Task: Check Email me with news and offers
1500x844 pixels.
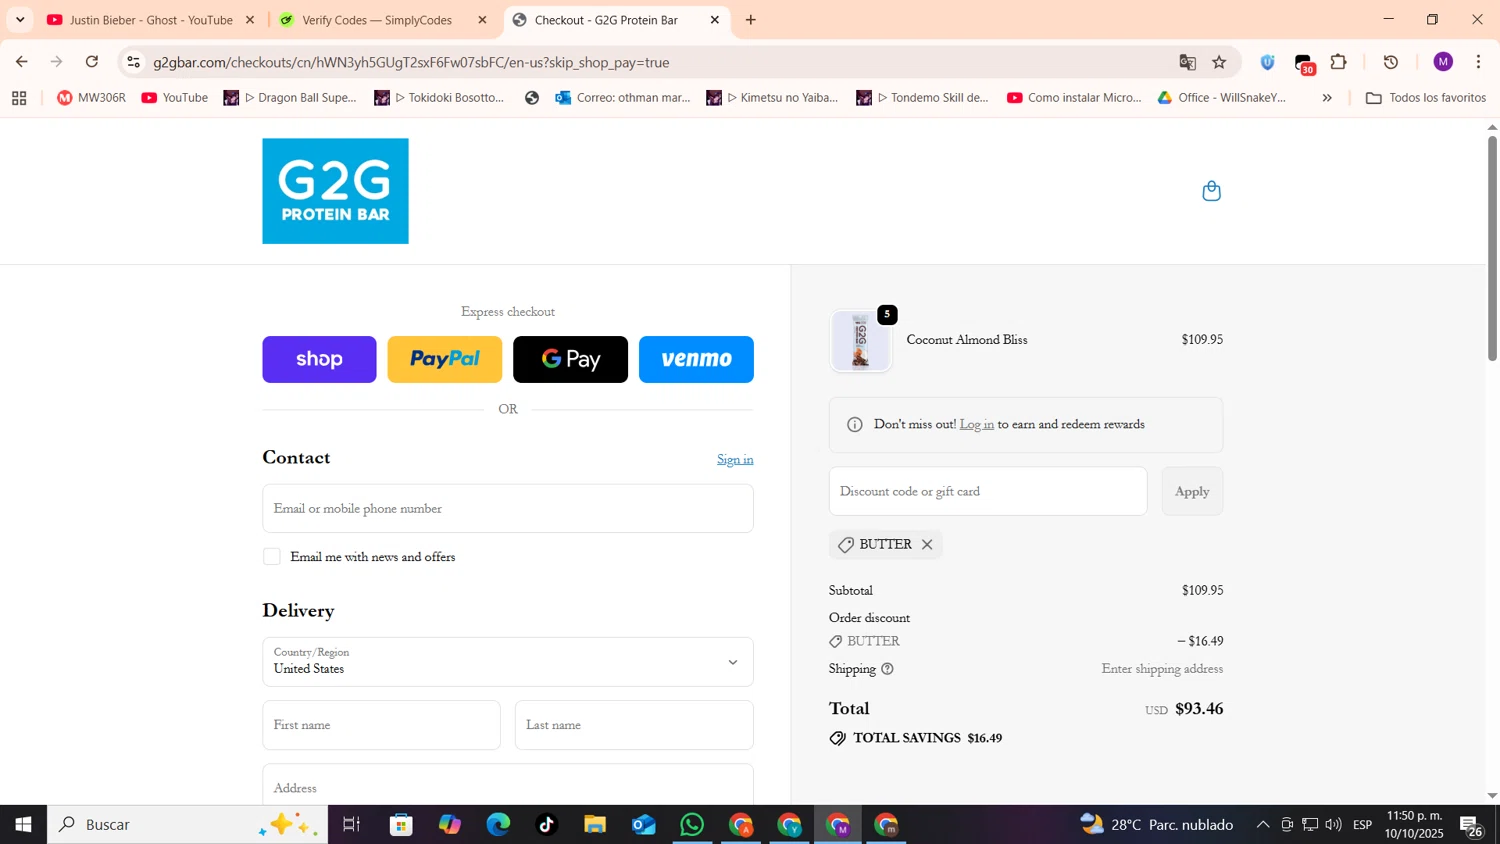Action: [x=272, y=557]
